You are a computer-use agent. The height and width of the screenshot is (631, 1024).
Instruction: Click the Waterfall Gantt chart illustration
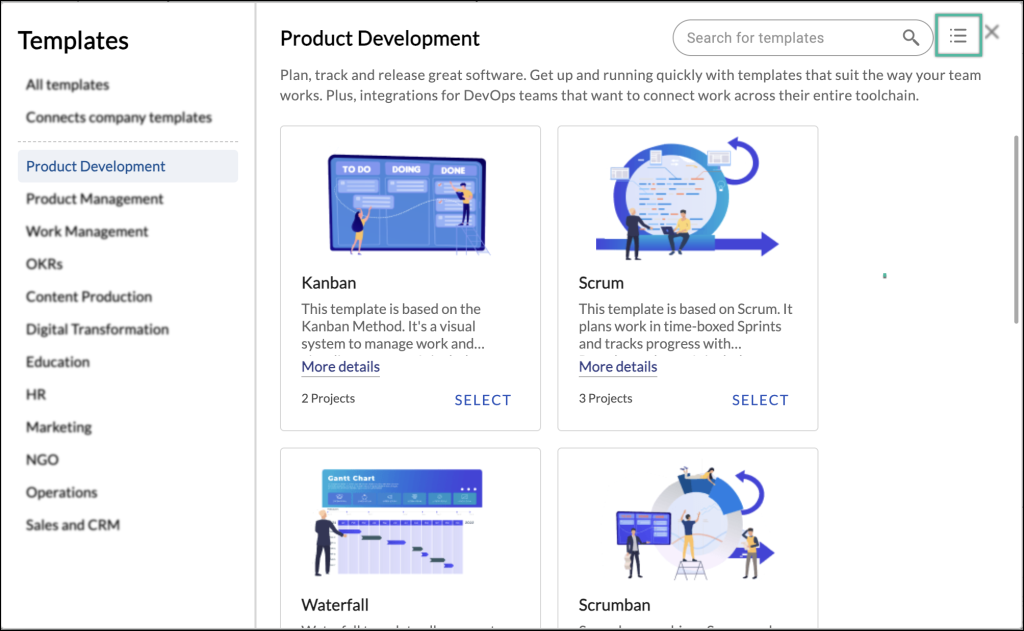398,523
